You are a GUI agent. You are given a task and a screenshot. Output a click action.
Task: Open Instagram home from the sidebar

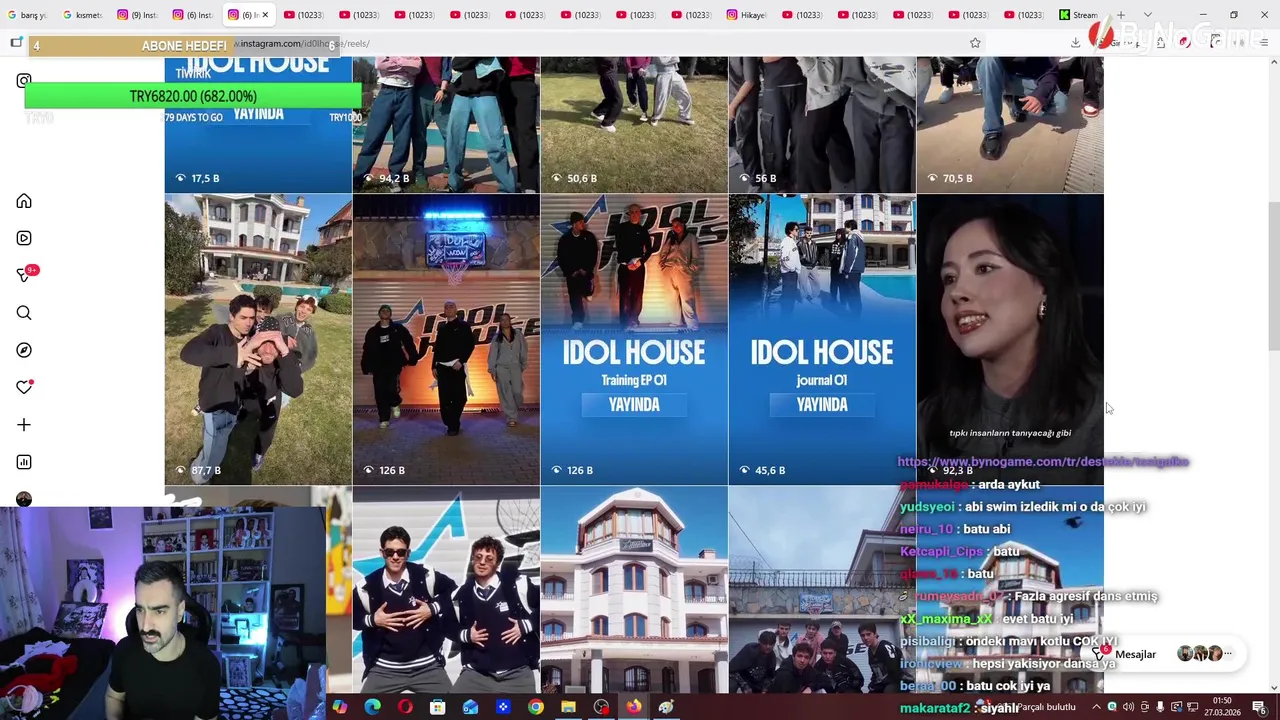tap(24, 201)
